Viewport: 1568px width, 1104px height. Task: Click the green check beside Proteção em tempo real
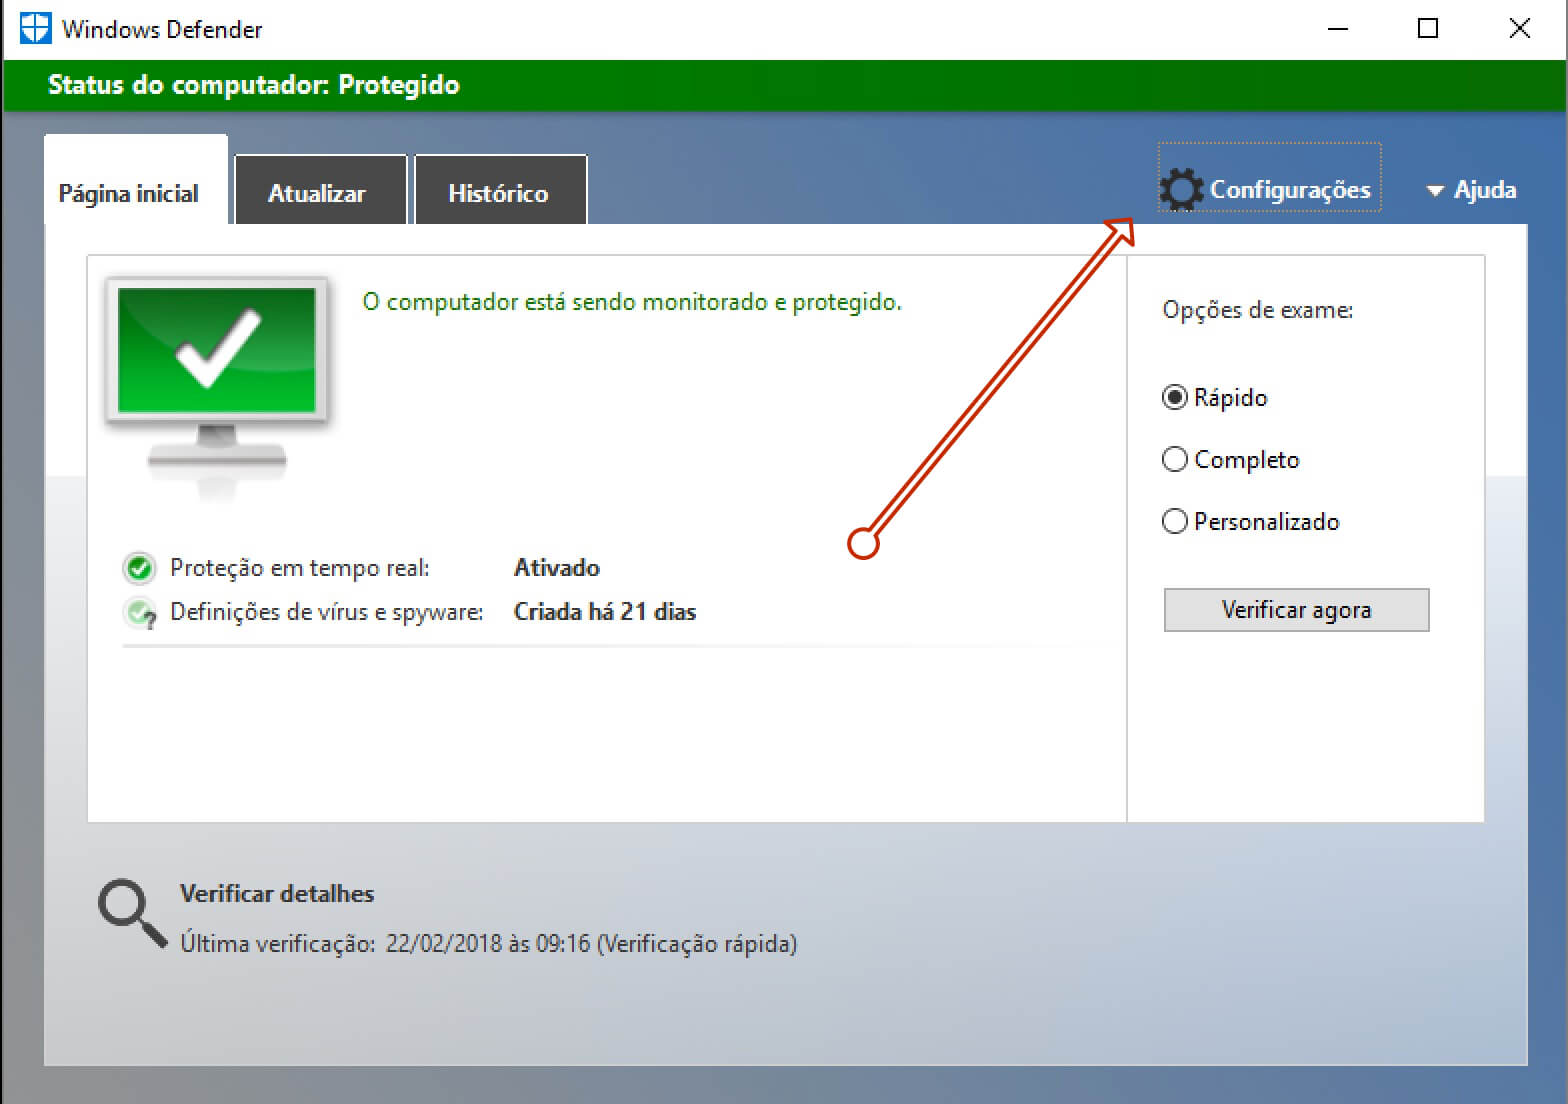[x=139, y=568]
